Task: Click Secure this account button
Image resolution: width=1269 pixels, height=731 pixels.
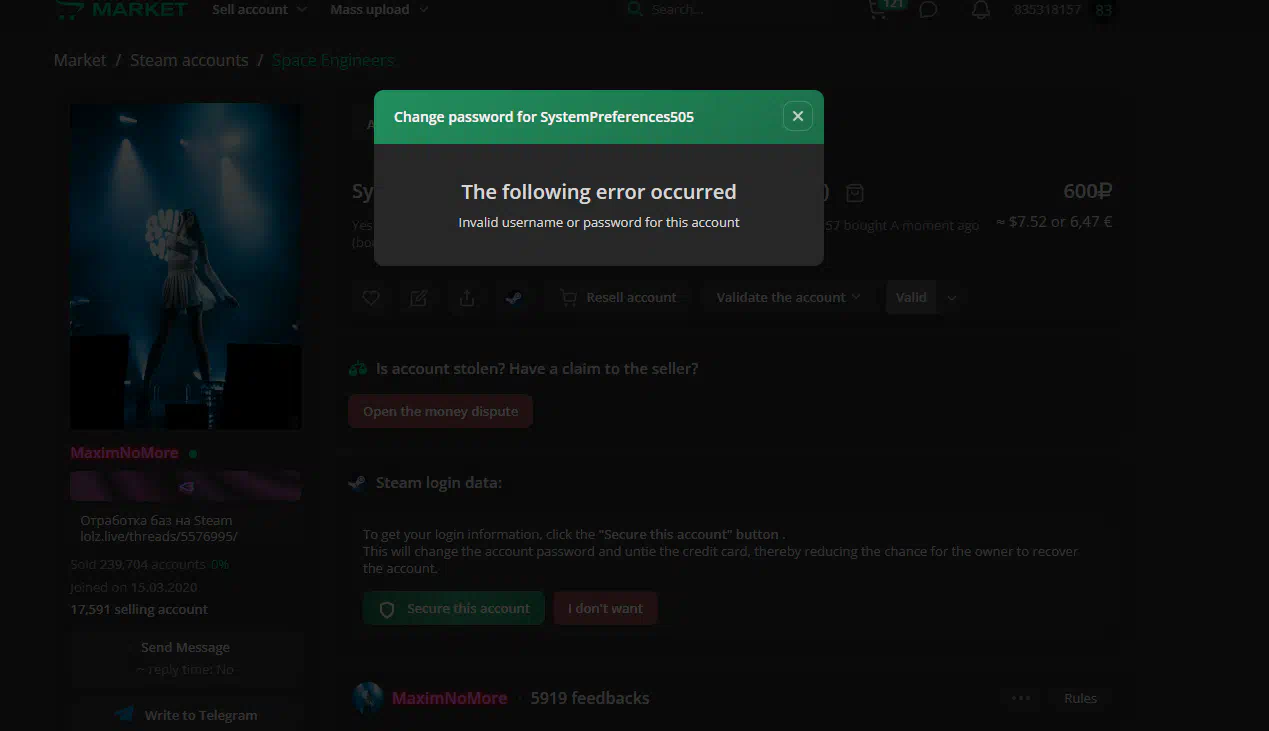Action: pyautogui.click(x=454, y=608)
